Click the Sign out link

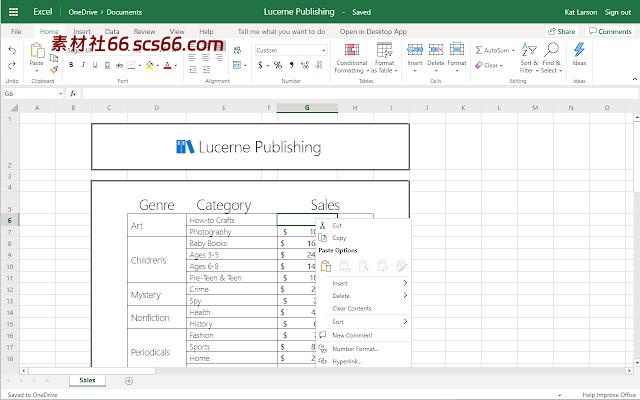(x=618, y=12)
